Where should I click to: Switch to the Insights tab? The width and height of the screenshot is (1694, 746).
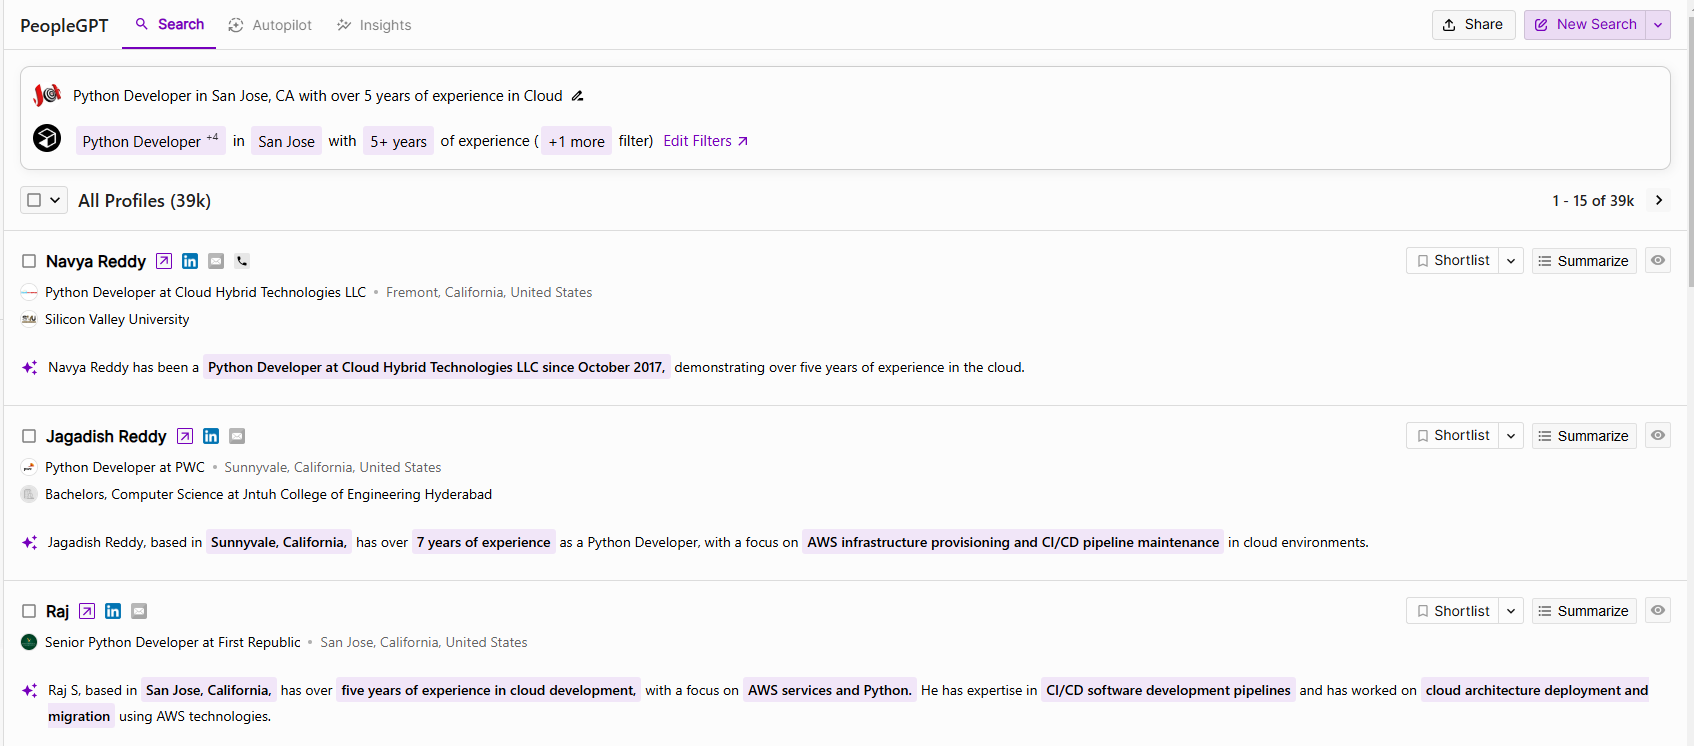pos(374,25)
